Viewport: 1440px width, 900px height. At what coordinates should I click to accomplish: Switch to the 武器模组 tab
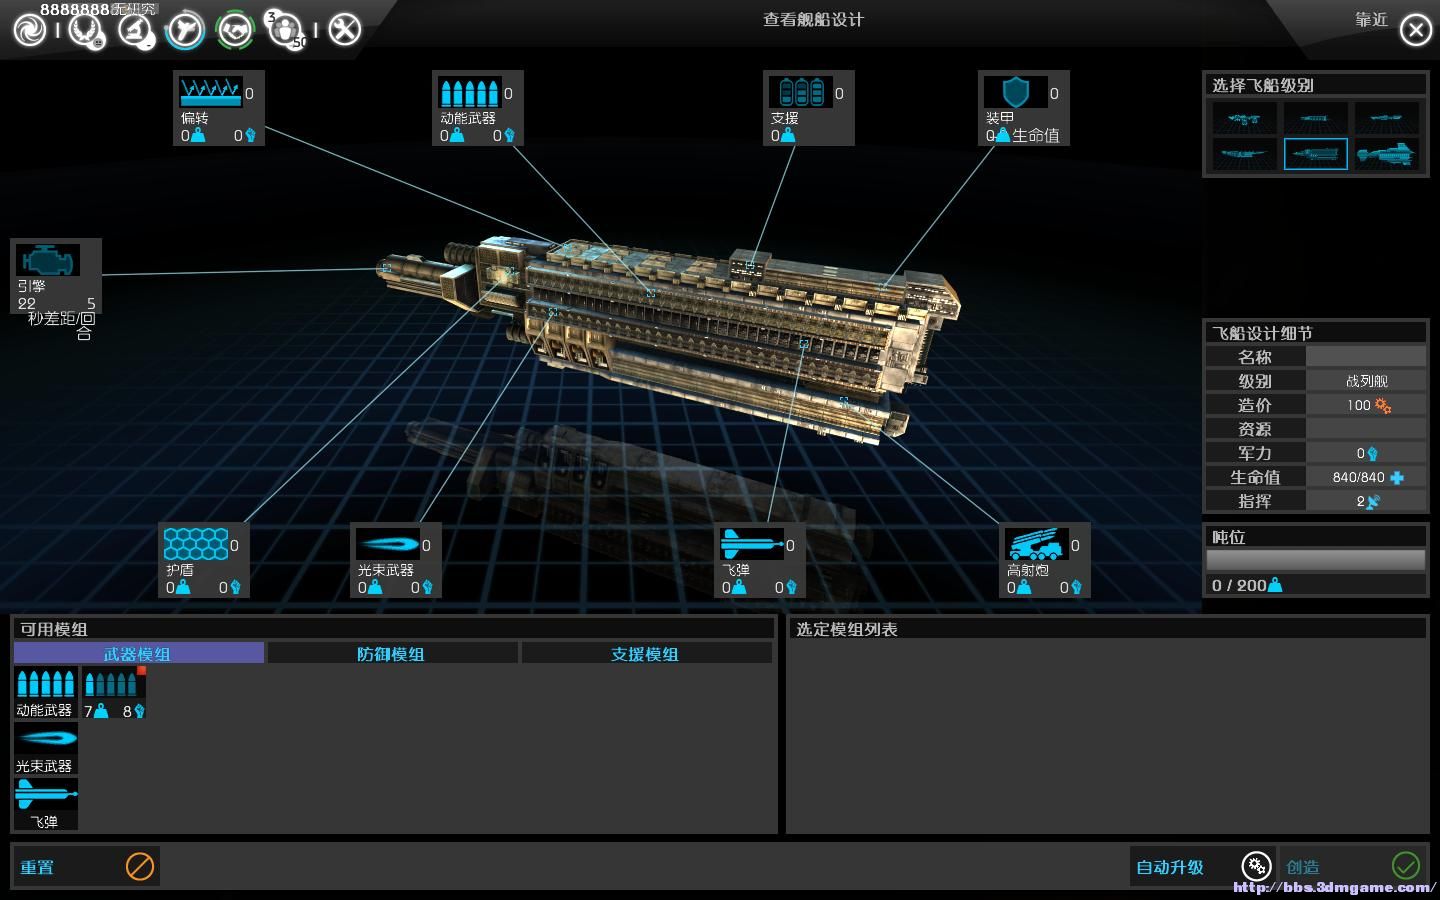tap(139, 653)
